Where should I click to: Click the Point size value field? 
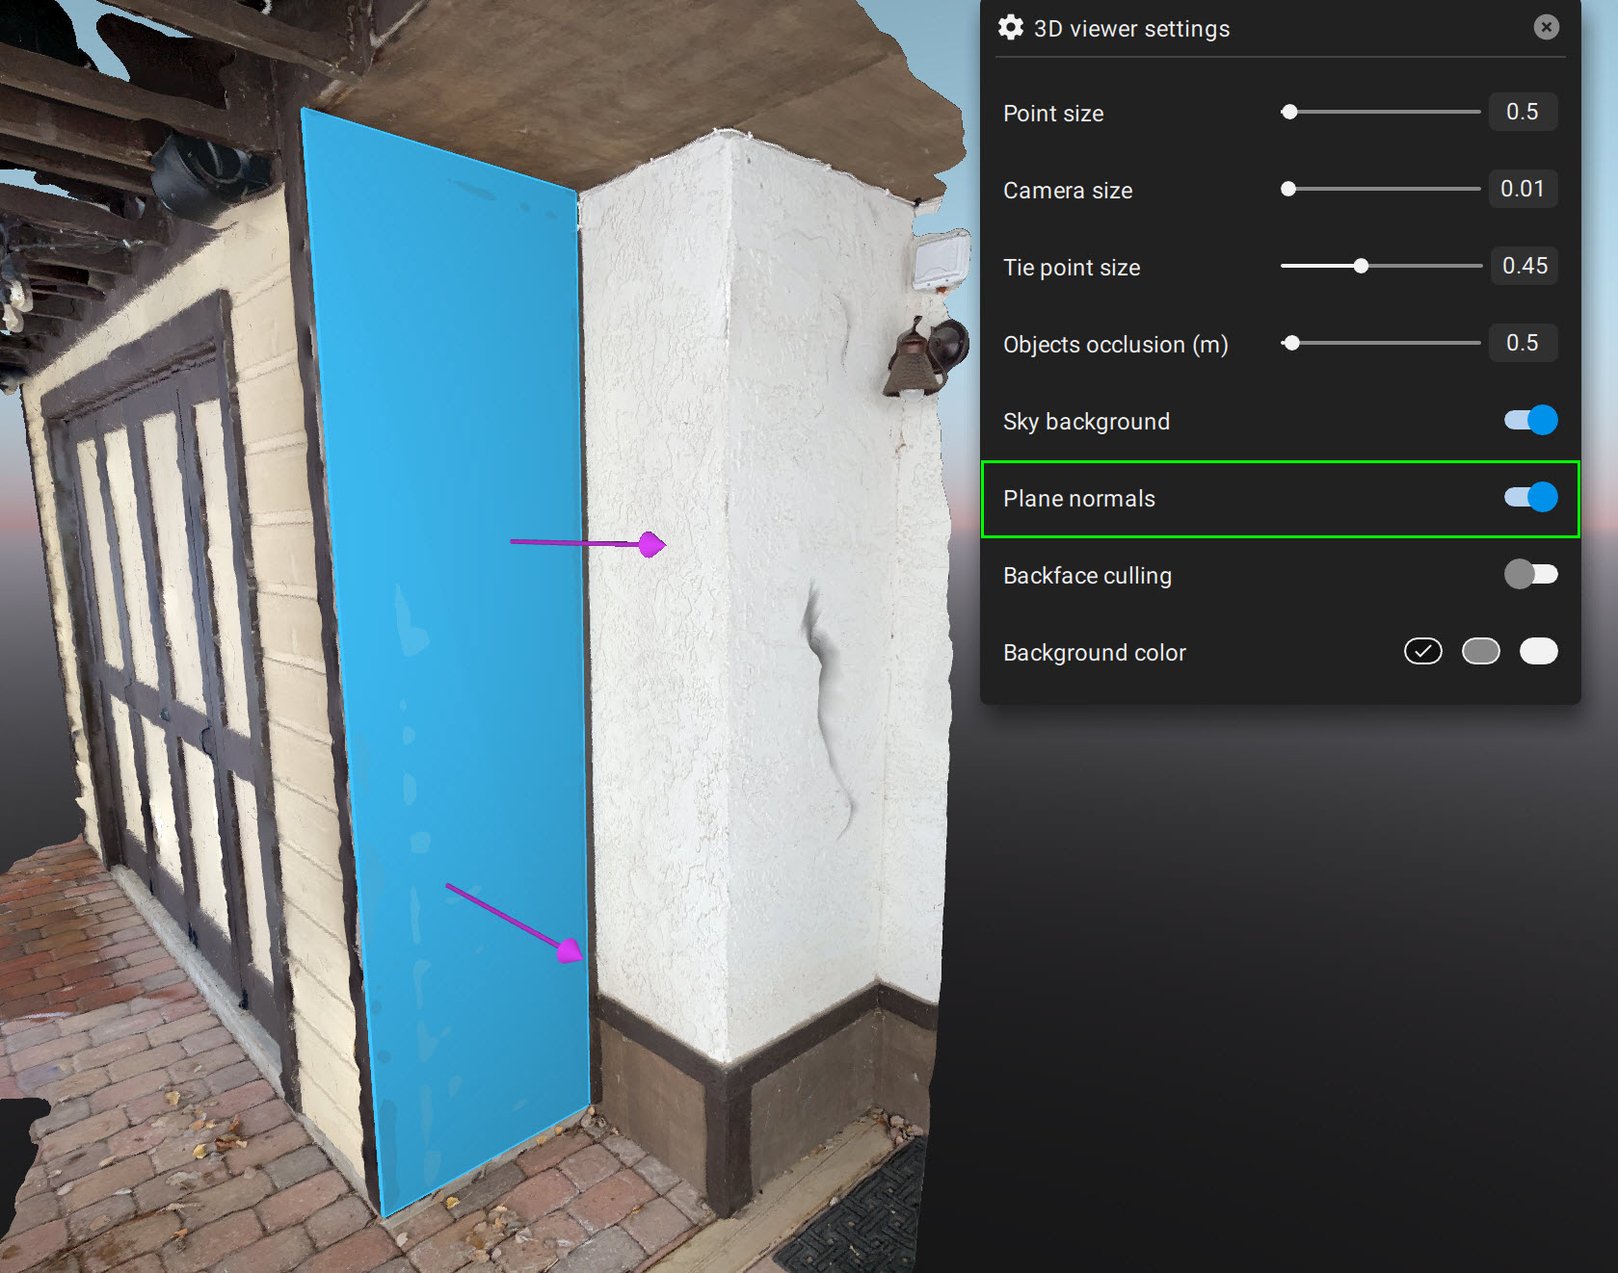1522,112
